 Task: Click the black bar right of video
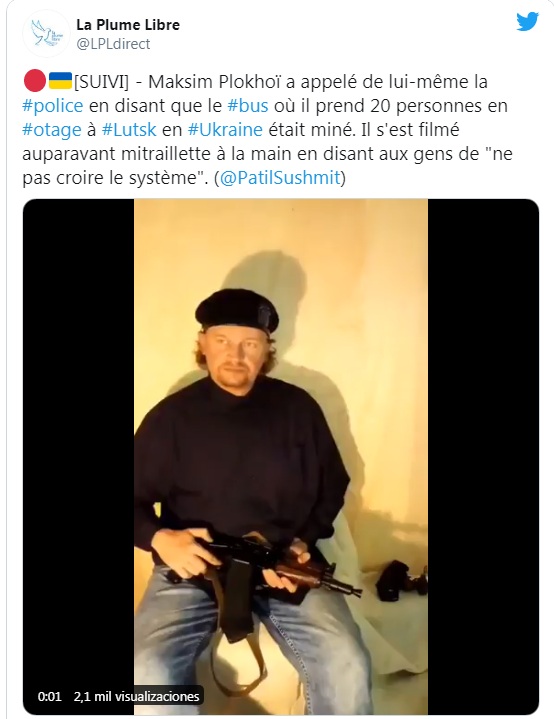pos(483,456)
